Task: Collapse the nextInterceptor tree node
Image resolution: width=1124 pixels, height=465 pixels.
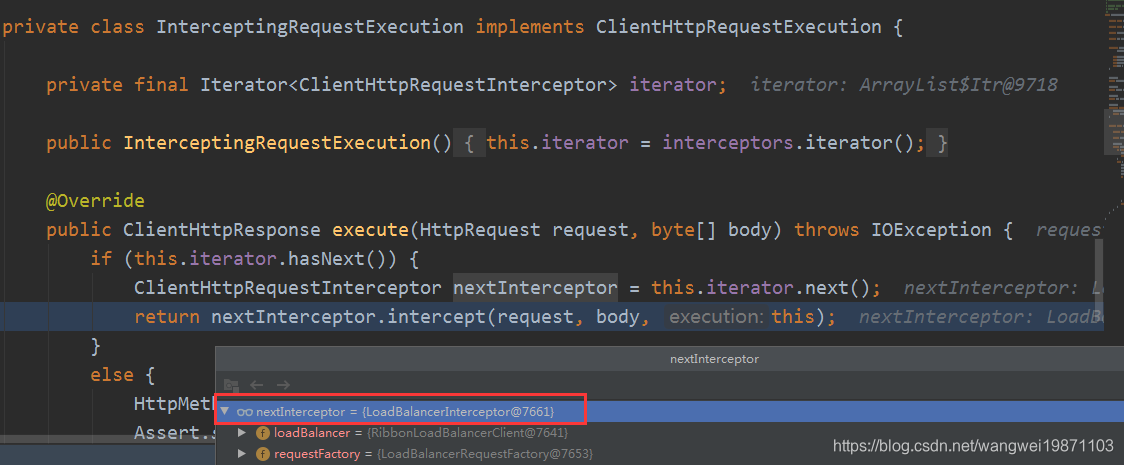Action: pyautogui.click(x=226, y=412)
